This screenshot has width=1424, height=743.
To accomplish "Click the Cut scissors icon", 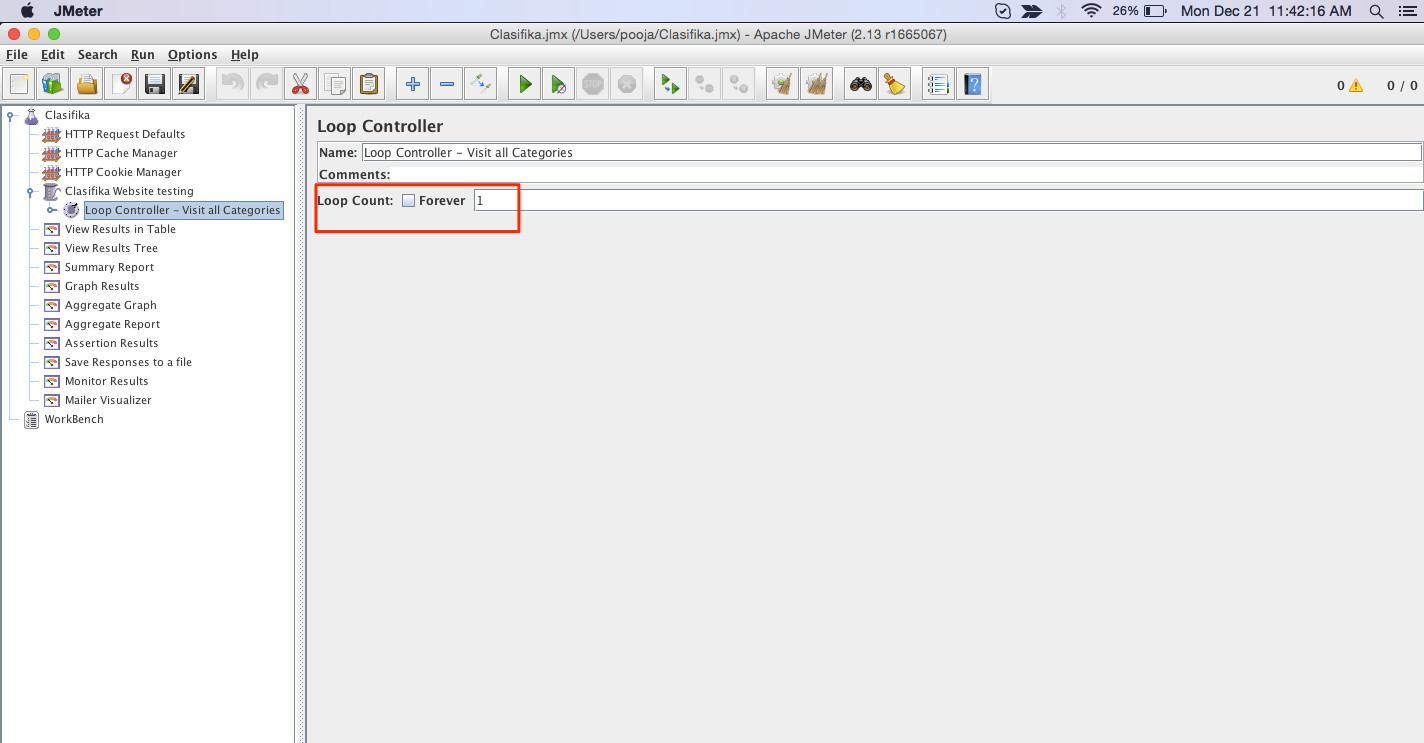I will coord(300,85).
